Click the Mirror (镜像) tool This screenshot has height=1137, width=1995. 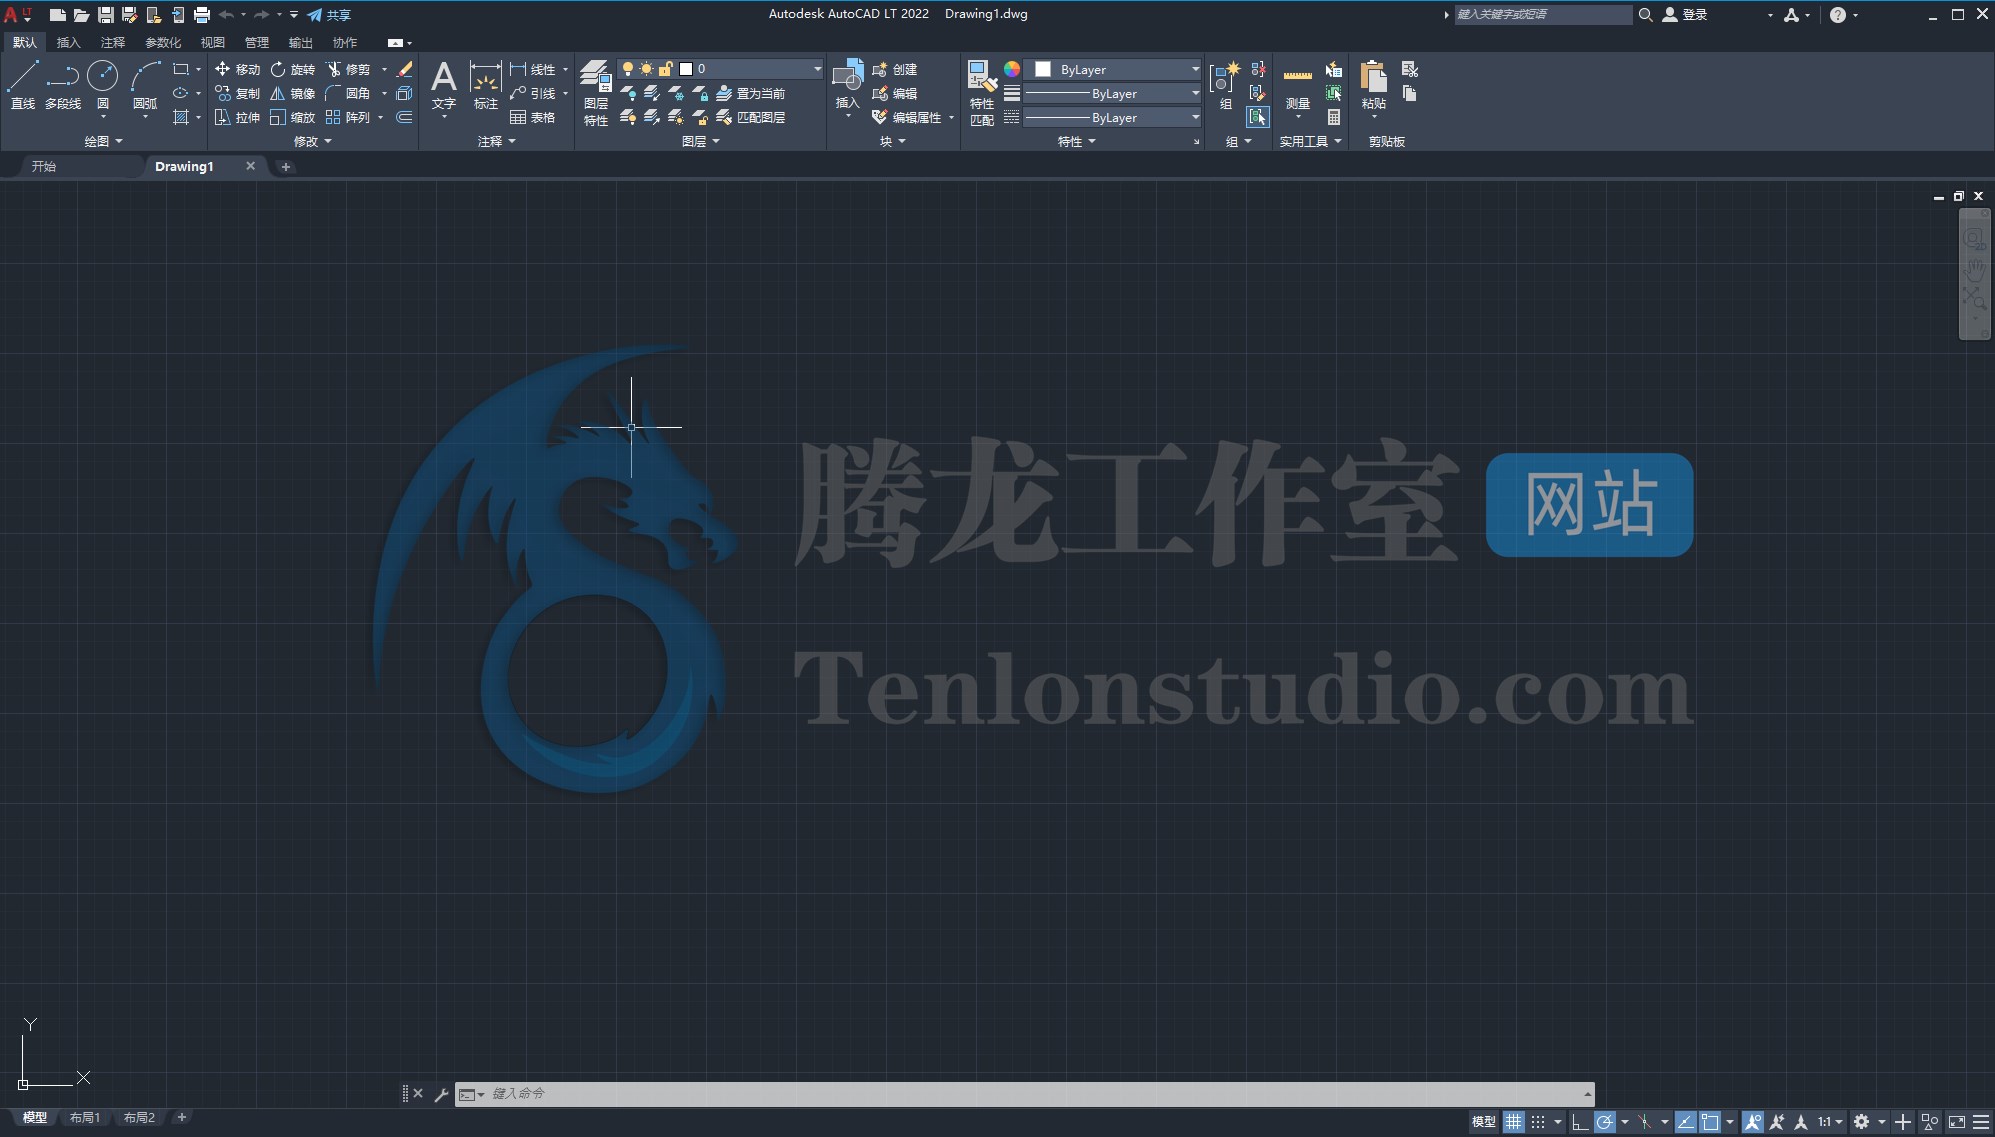(292, 93)
